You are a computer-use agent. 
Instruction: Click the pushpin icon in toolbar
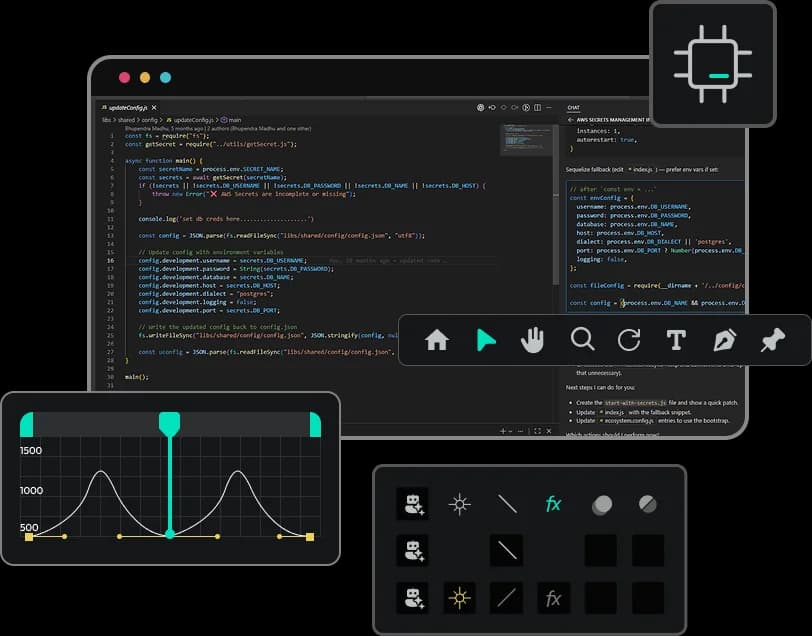773,340
